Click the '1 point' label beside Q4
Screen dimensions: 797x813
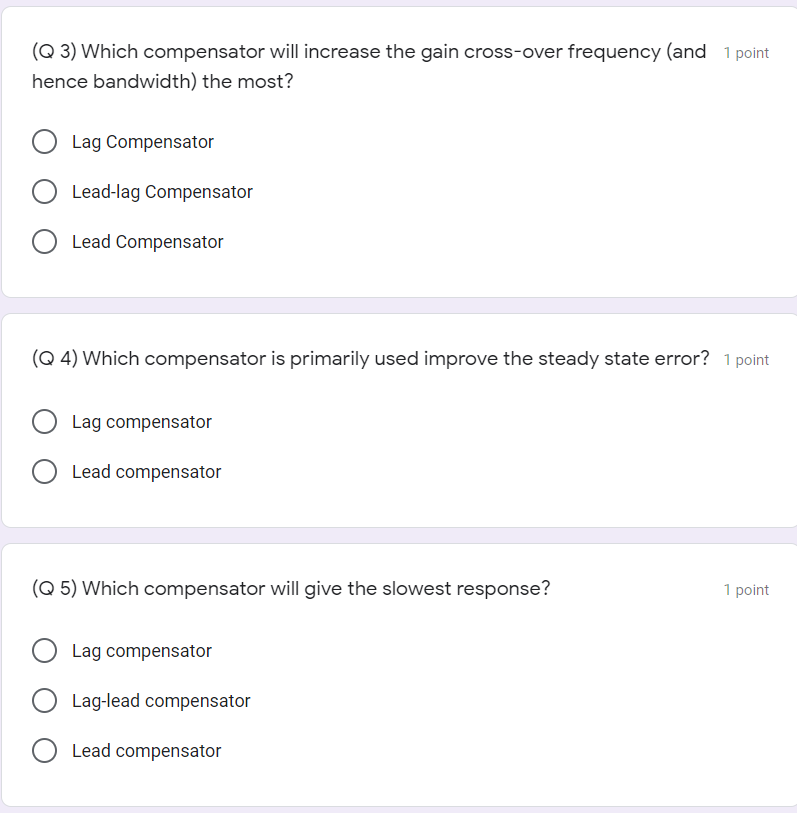746,360
